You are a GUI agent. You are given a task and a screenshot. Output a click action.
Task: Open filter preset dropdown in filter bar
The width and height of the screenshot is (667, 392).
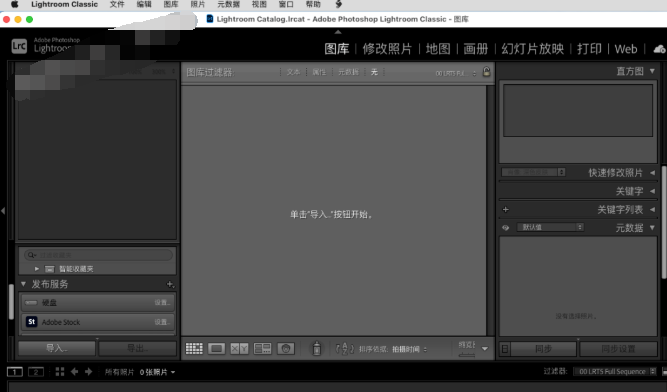(x=456, y=73)
